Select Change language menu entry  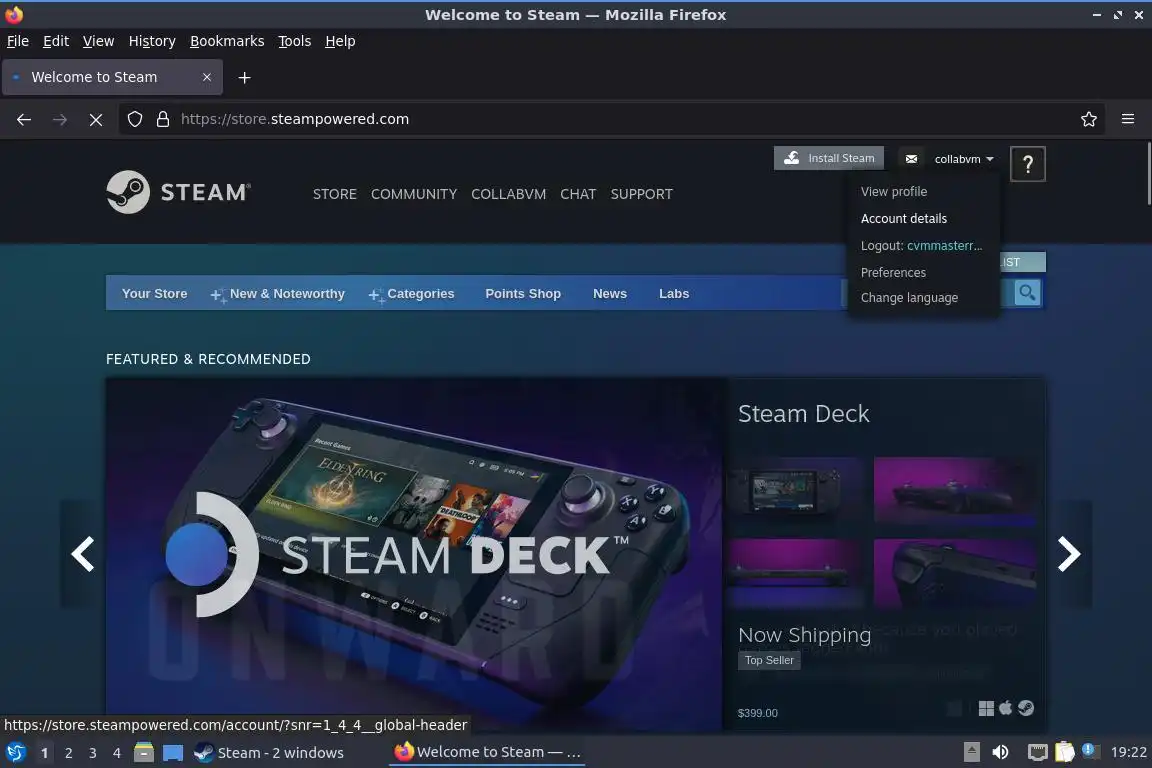point(910,298)
